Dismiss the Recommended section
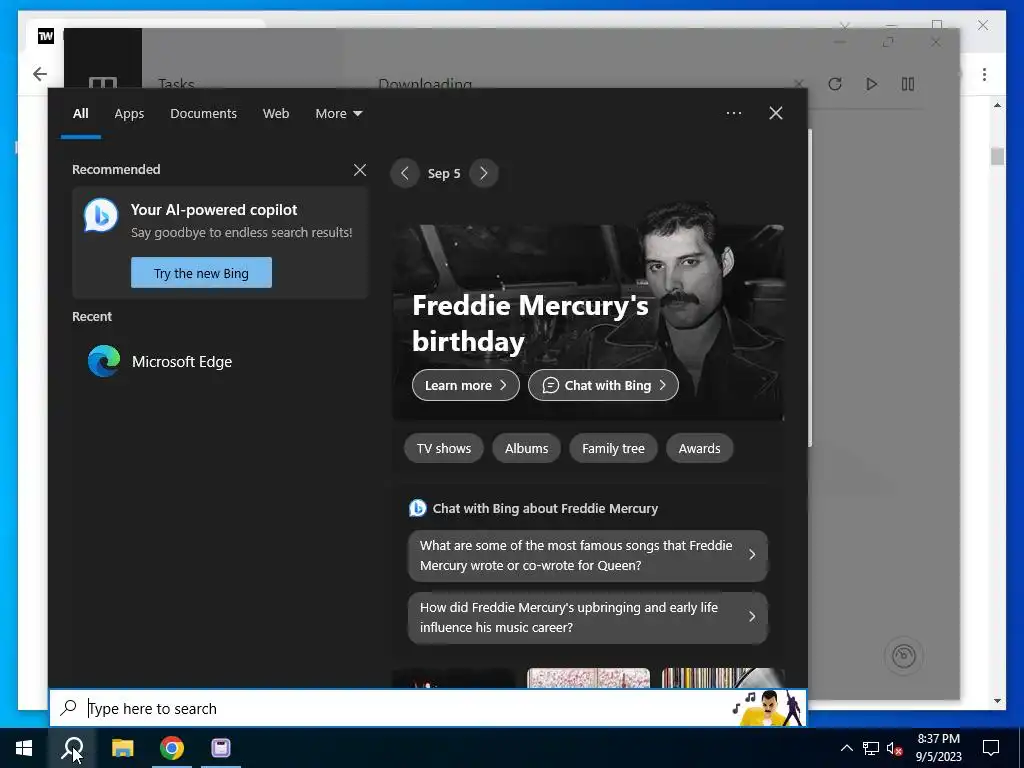 pyautogui.click(x=360, y=170)
